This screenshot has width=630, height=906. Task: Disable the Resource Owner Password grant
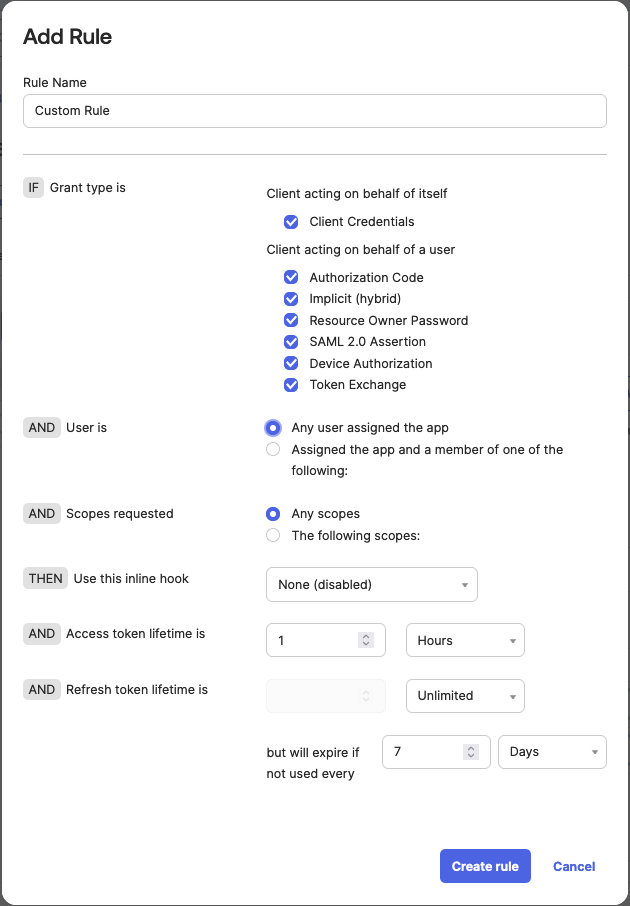(291, 321)
